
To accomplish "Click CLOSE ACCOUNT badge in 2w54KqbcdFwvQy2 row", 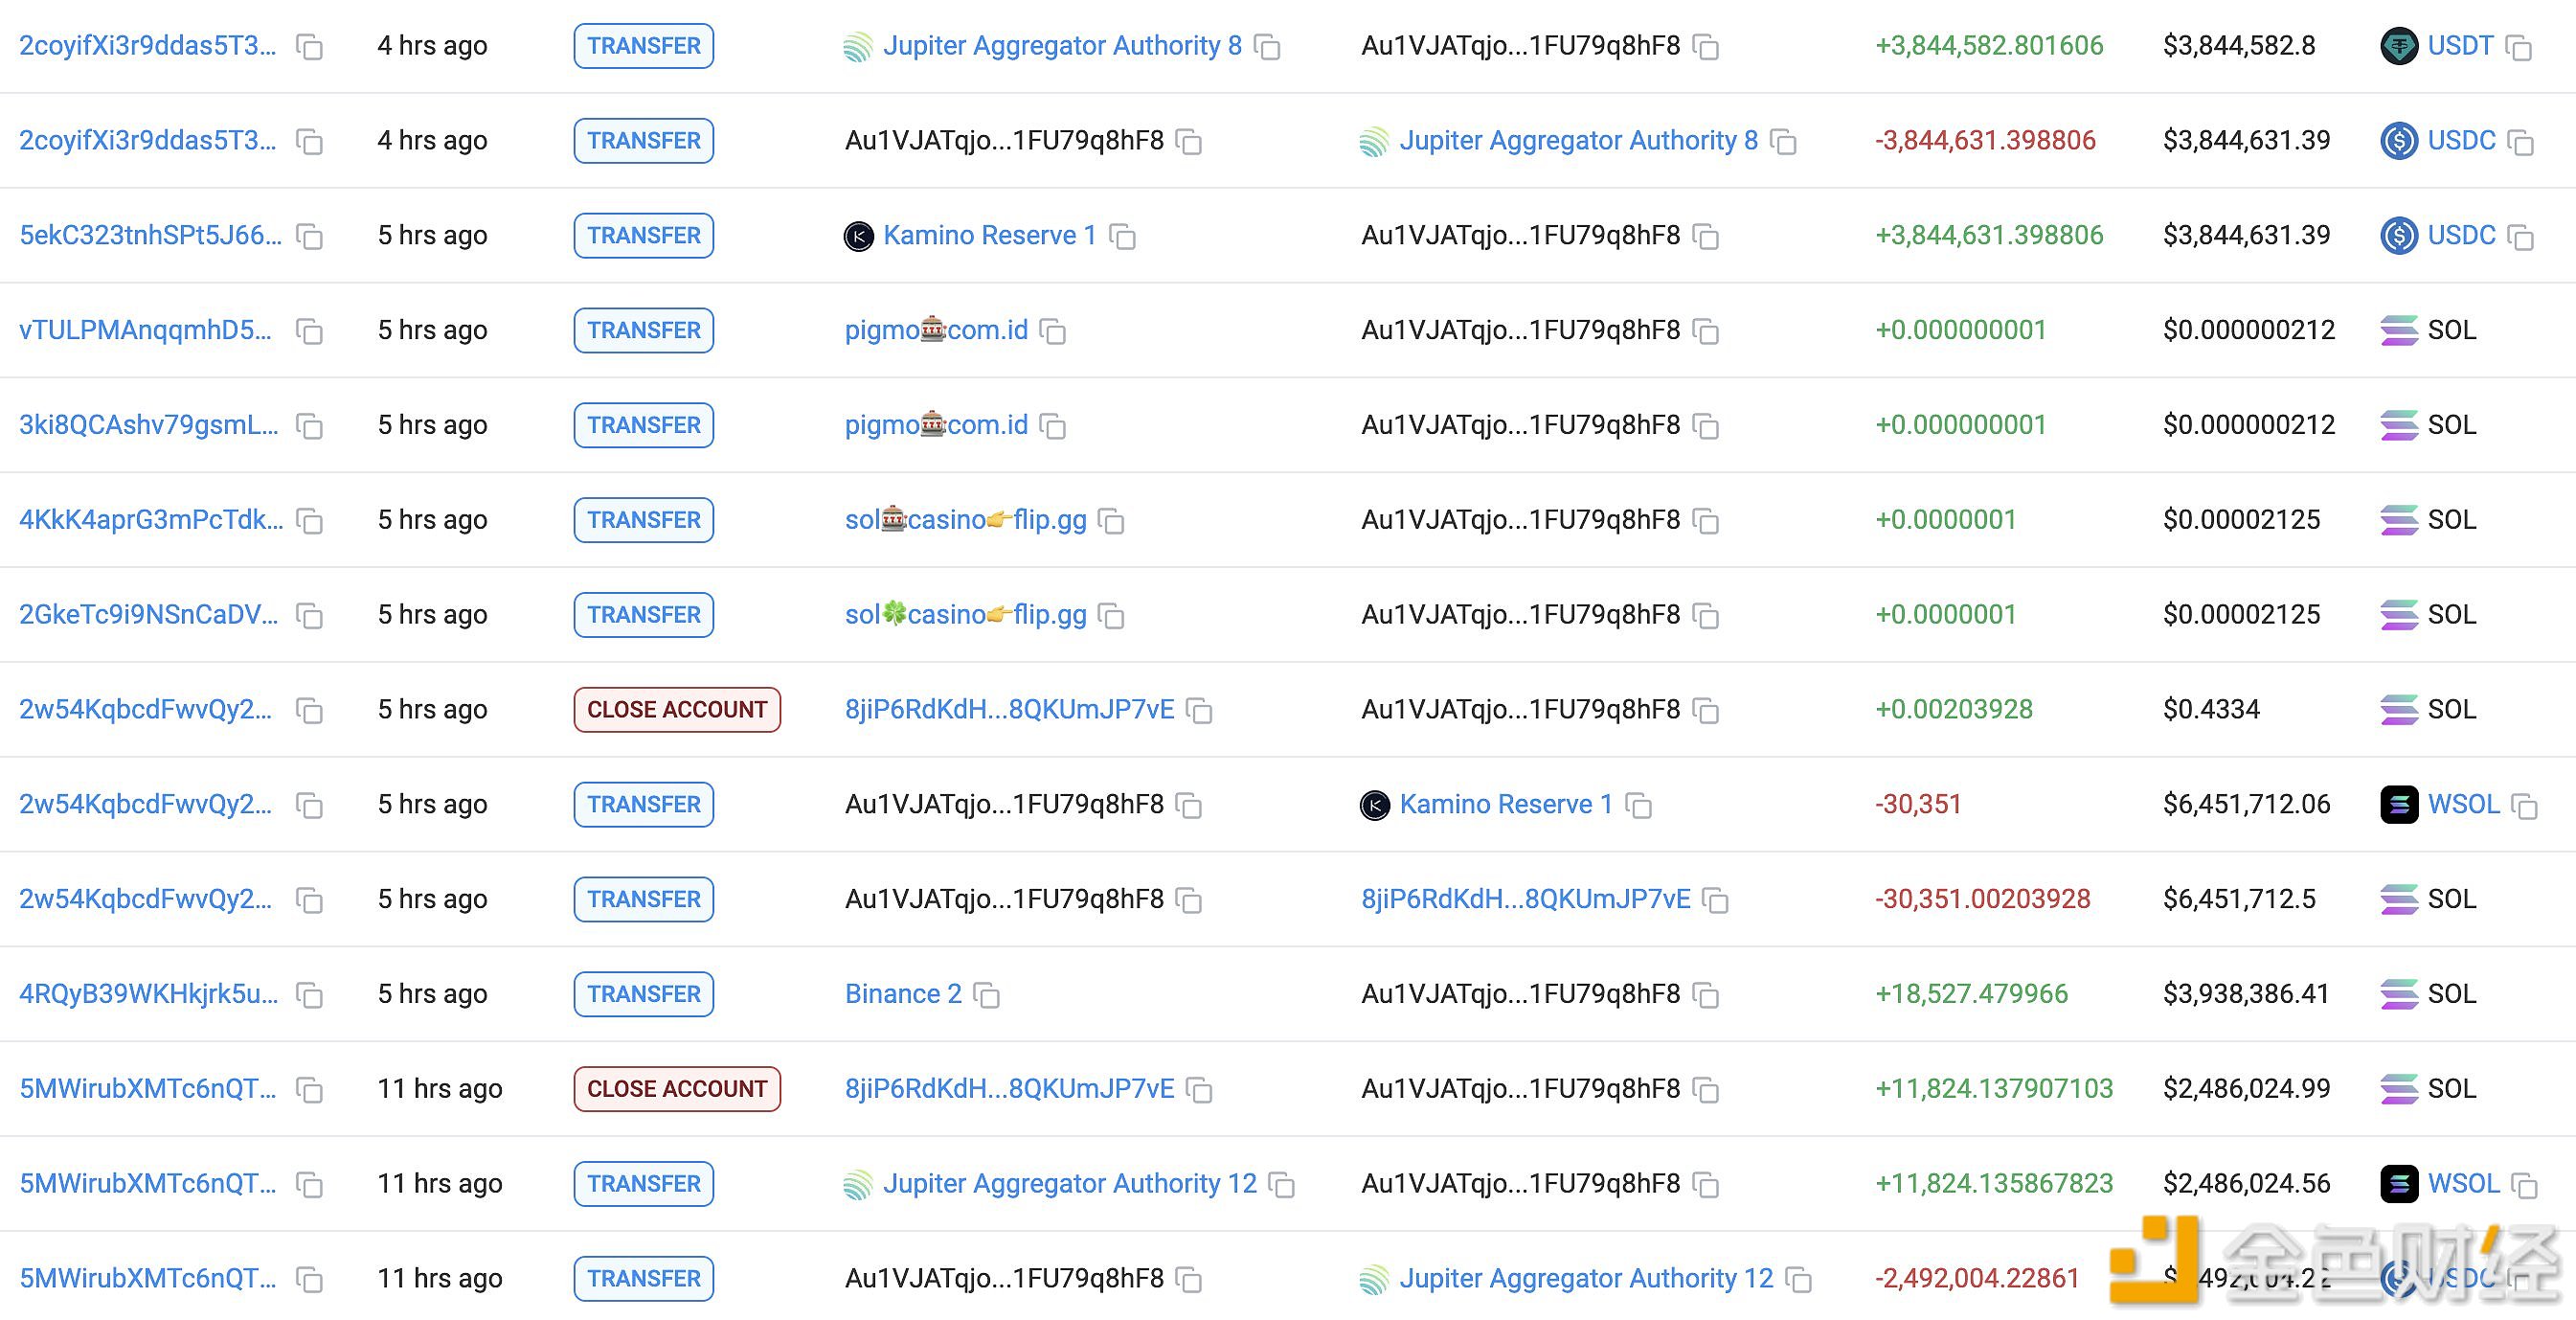I will [677, 709].
